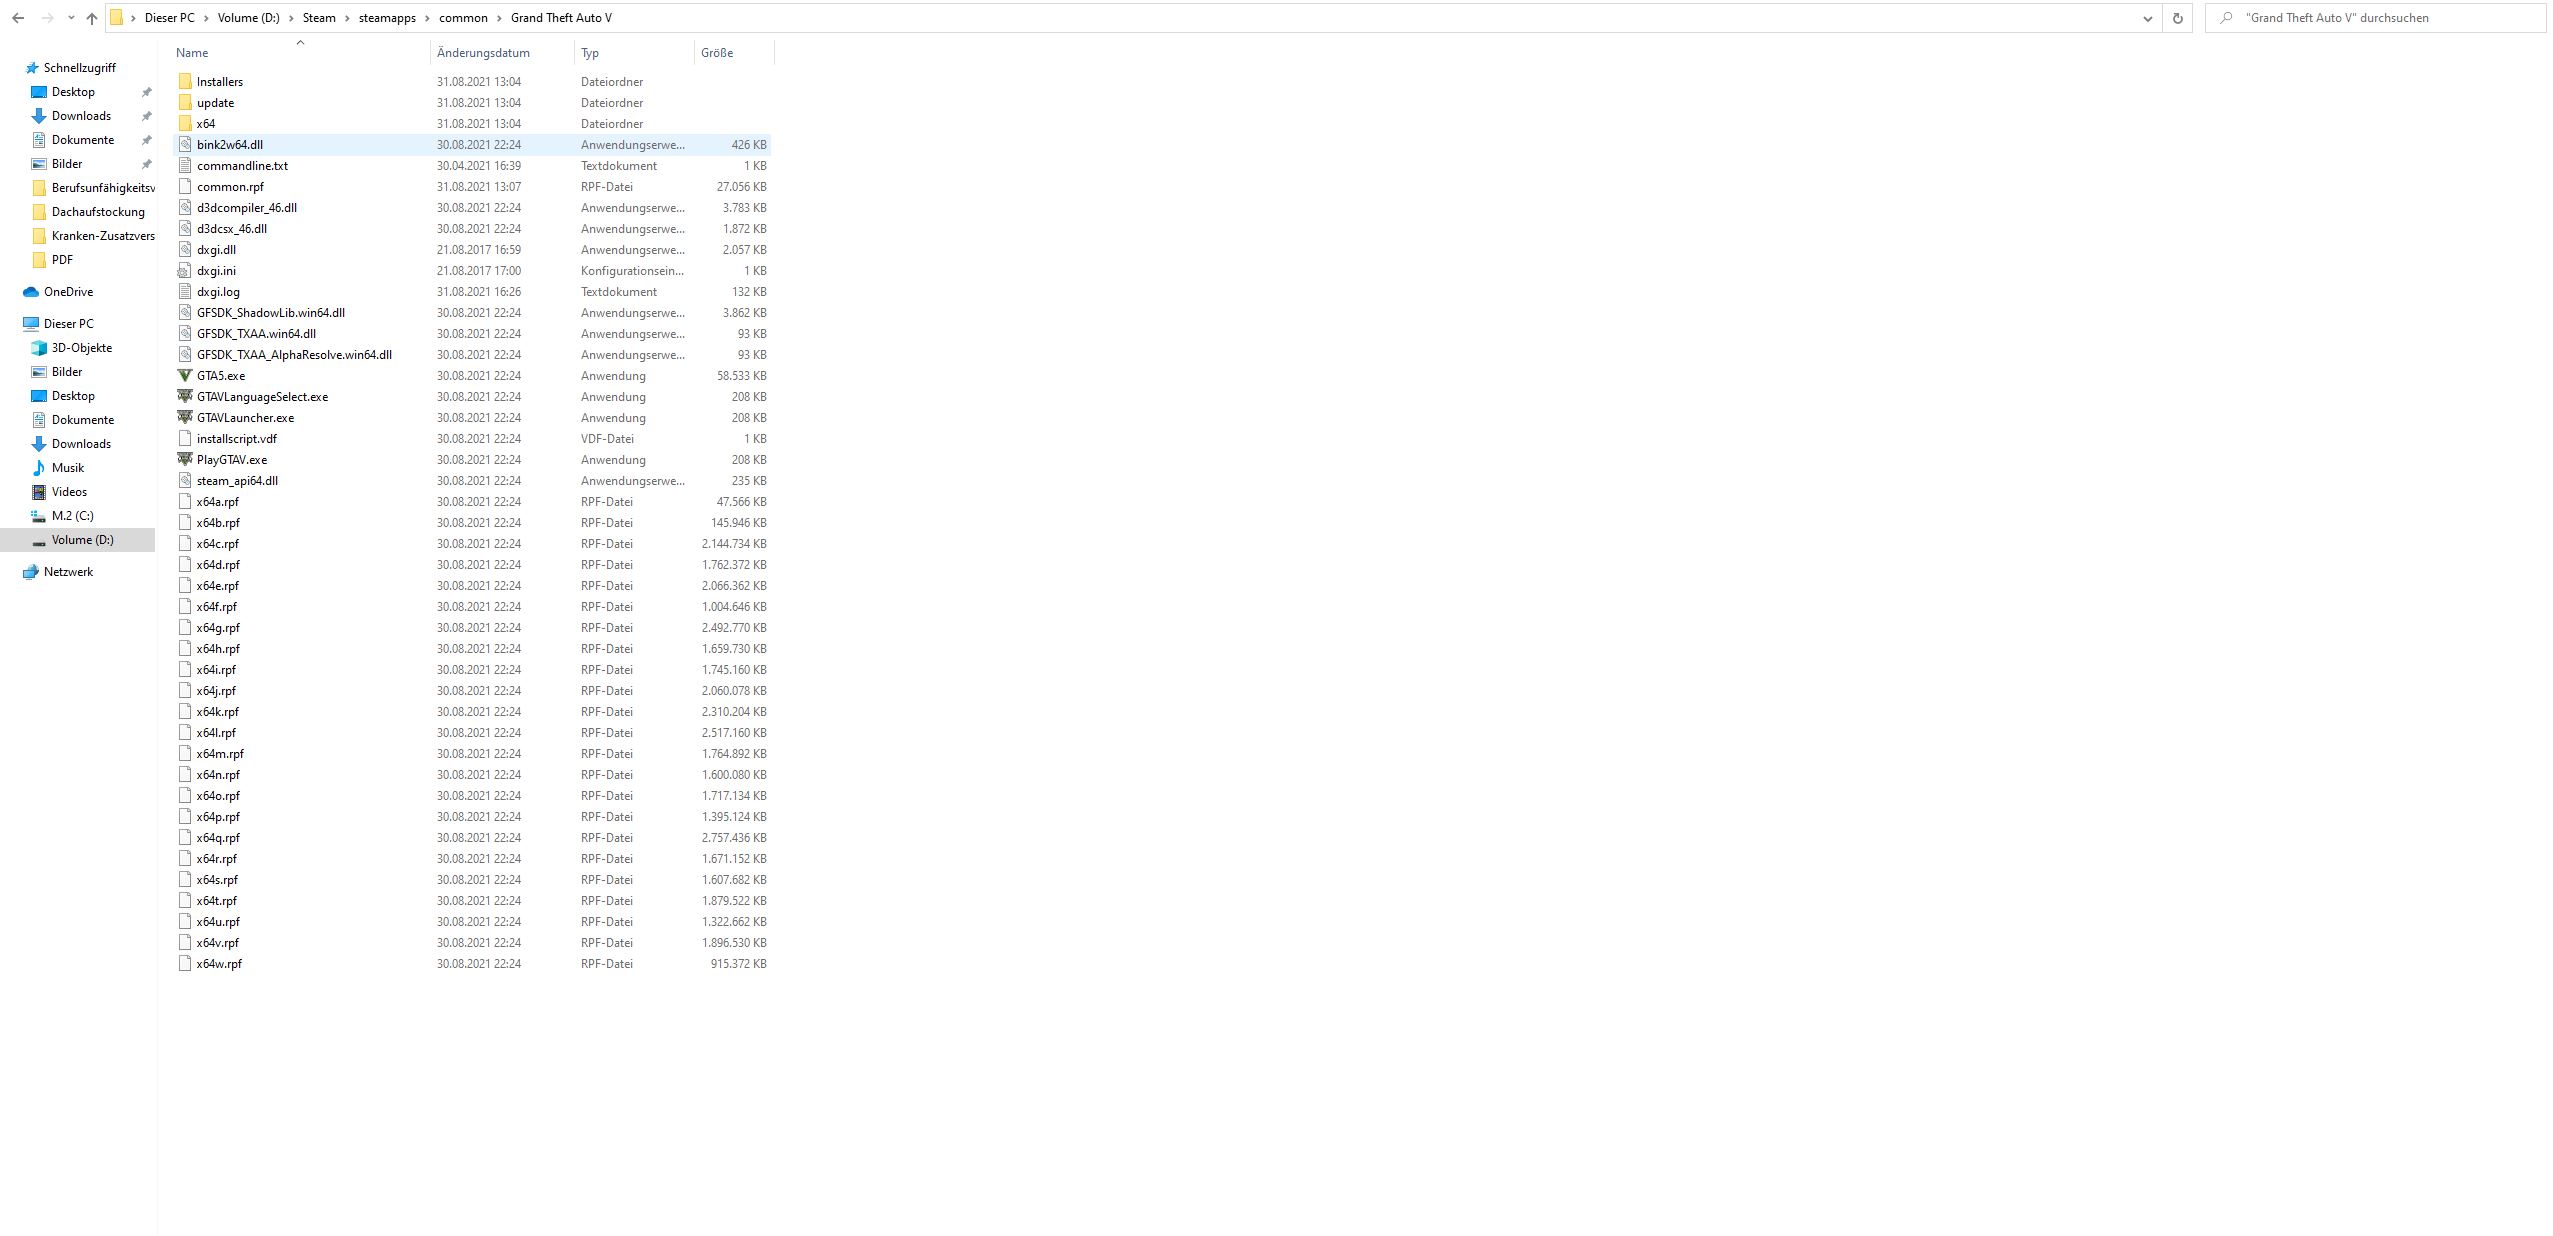Open the breadcrumb chevron after steamapps
Screen dimensions: 2553x1236
point(427,17)
